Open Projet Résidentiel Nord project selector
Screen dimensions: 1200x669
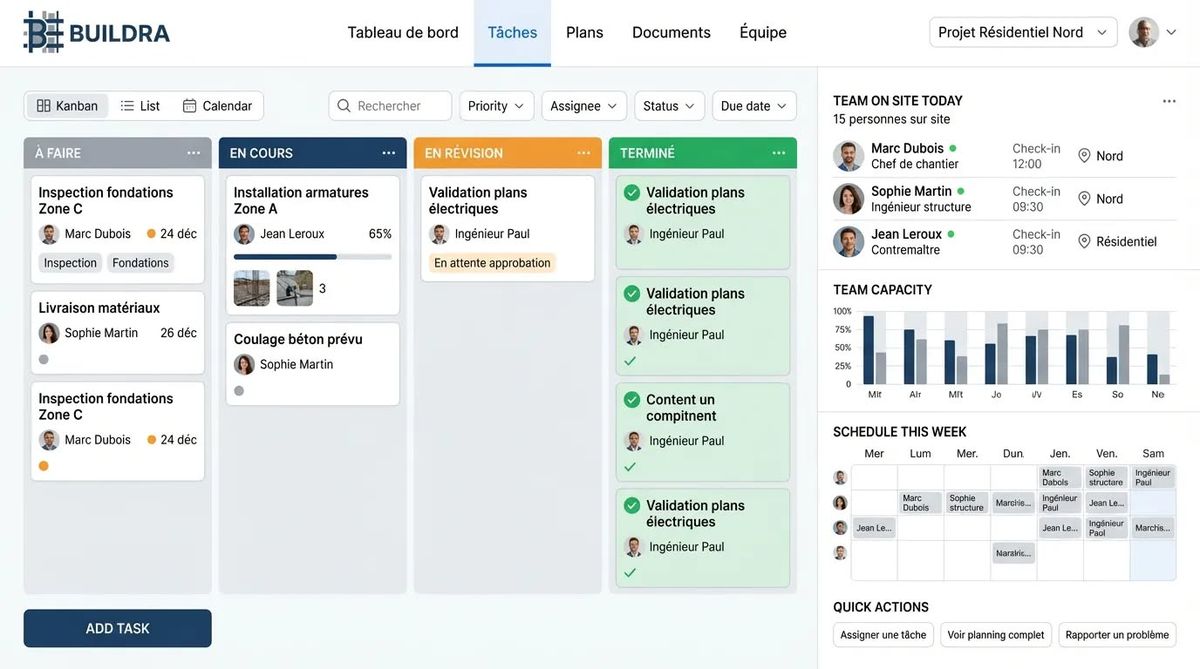click(1023, 32)
